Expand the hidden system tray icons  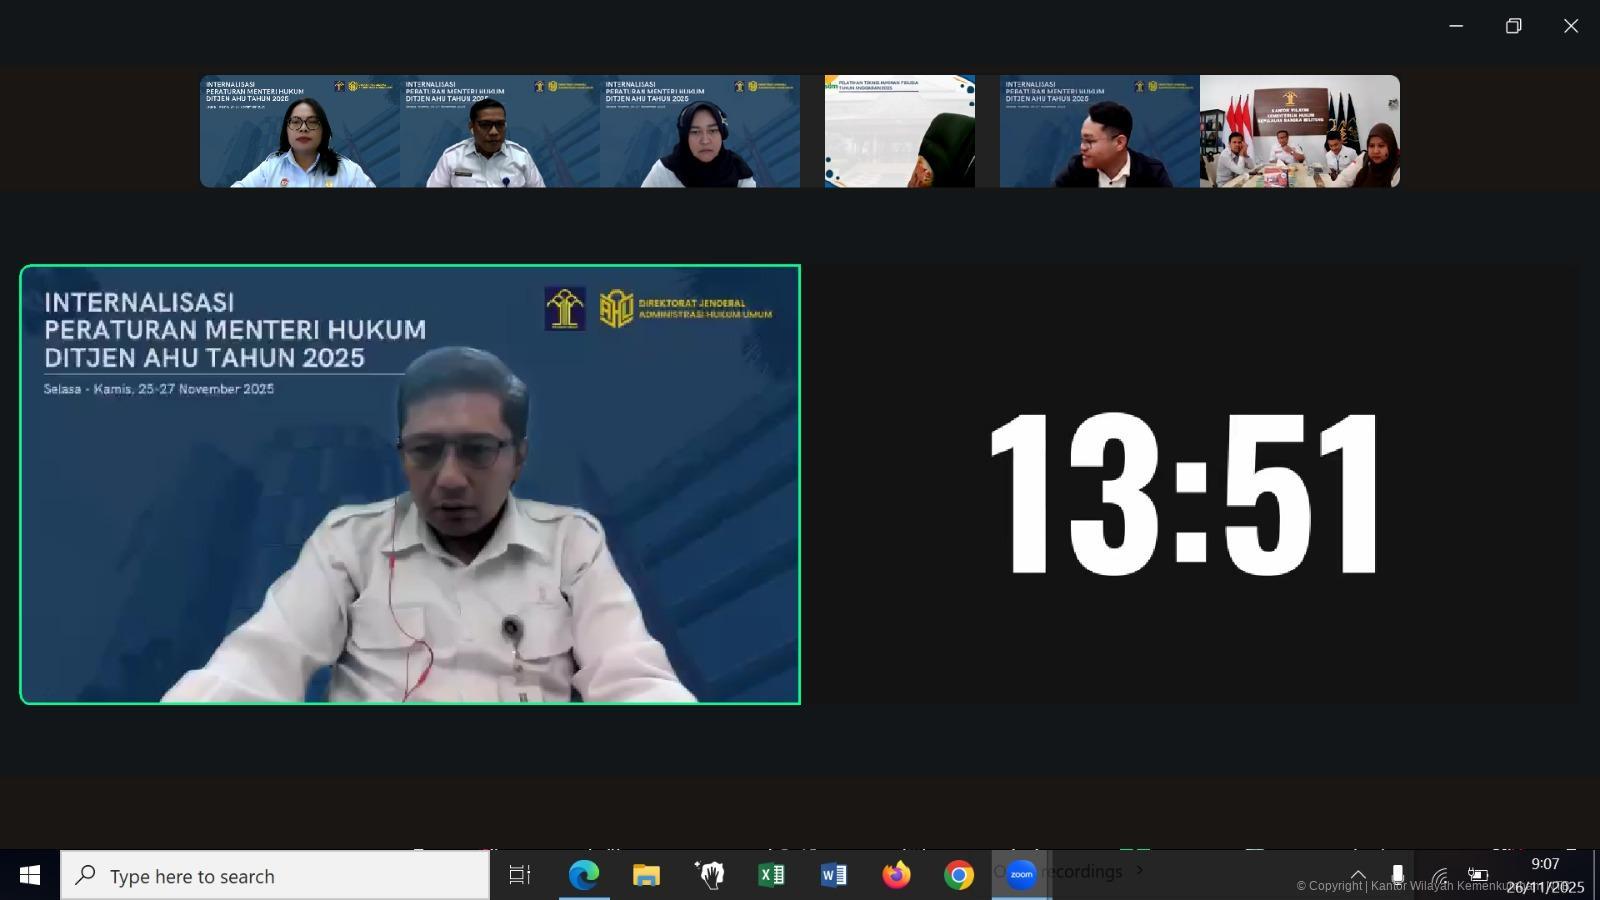(1358, 875)
